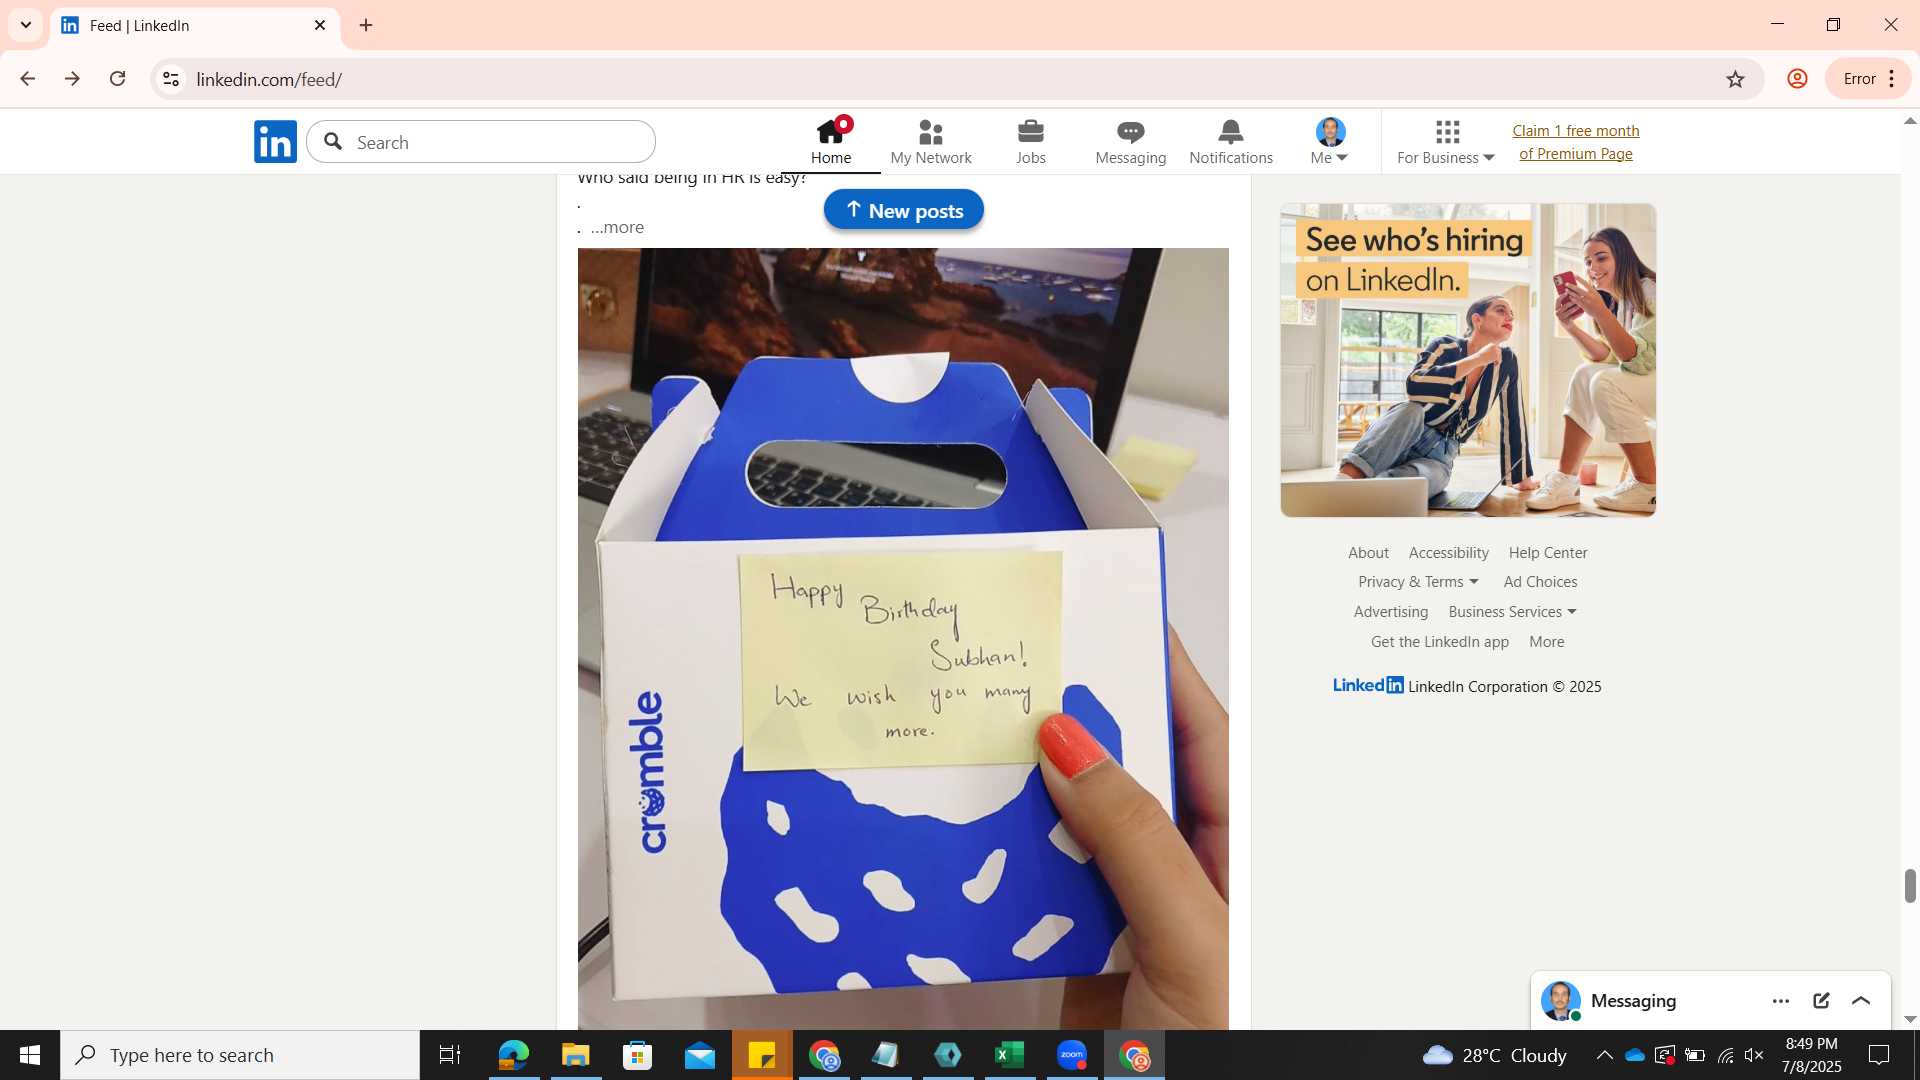Image resolution: width=1920 pixels, height=1080 pixels.
Task: Click the Chrome Error menu button
Action: point(1868,79)
